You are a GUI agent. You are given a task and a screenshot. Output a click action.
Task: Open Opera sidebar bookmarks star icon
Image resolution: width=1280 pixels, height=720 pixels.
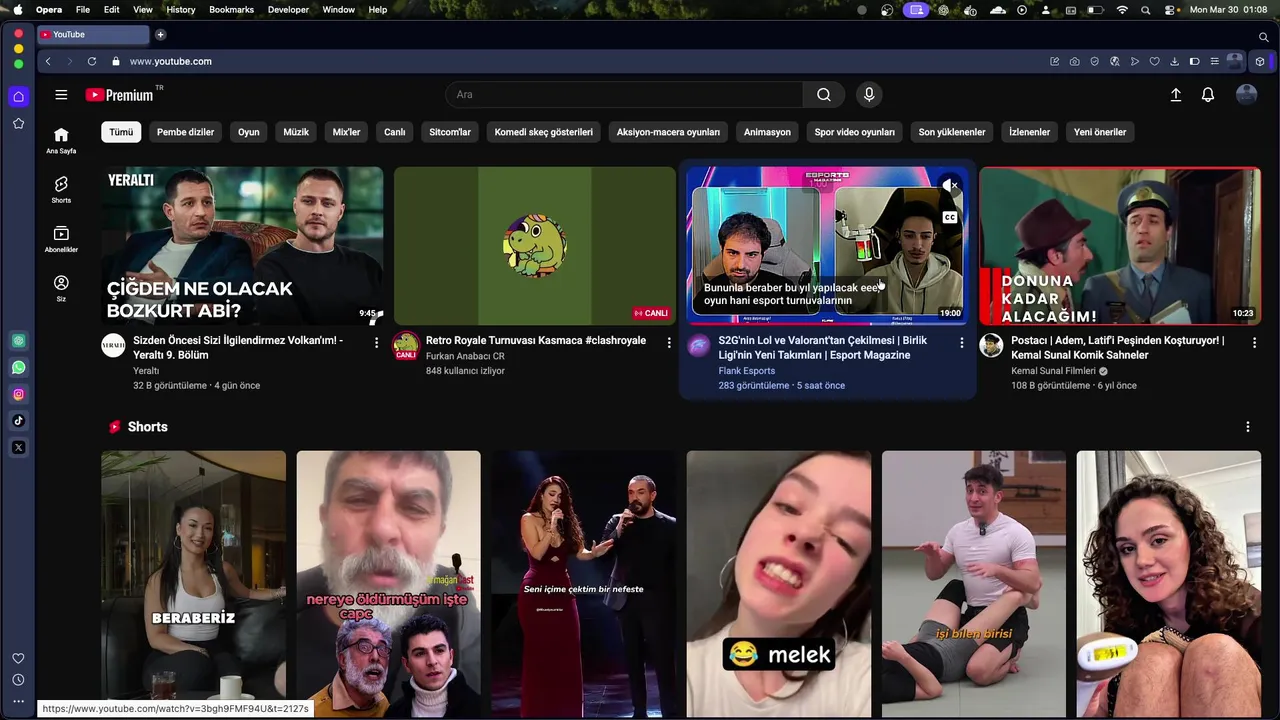click(18, 124)
